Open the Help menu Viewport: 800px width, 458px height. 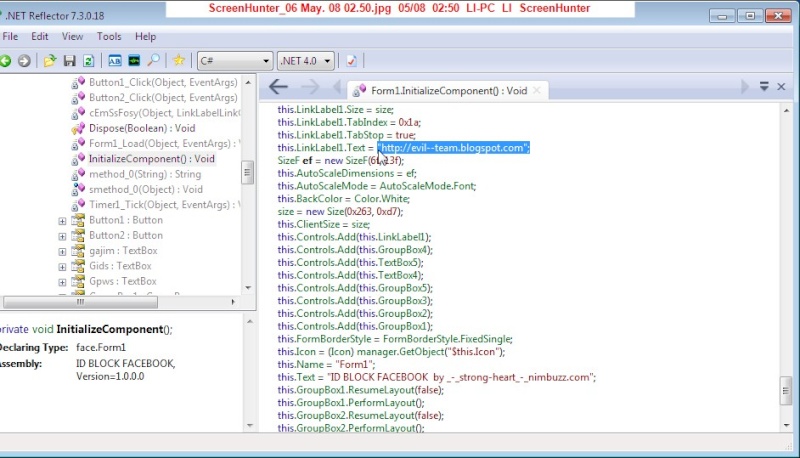tap(145, 36)
